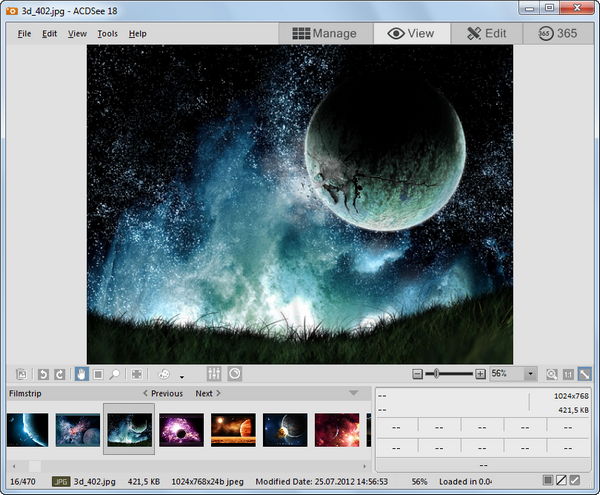Click the zoom slider track
600x495 pixels.
[x=455, y=374]
